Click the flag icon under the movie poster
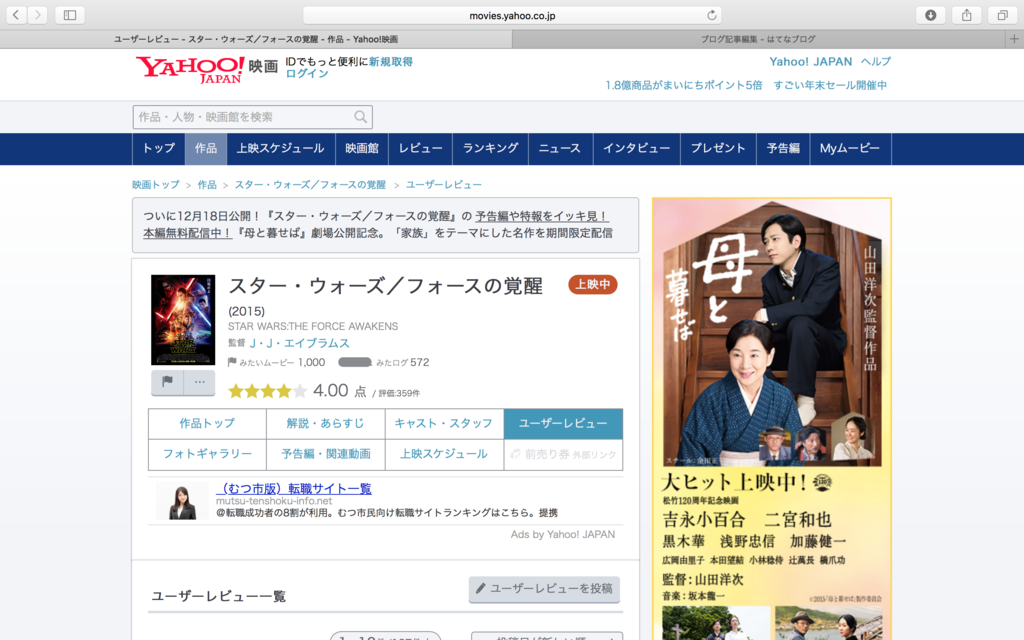1024x640 pixels. coord(167,382)
